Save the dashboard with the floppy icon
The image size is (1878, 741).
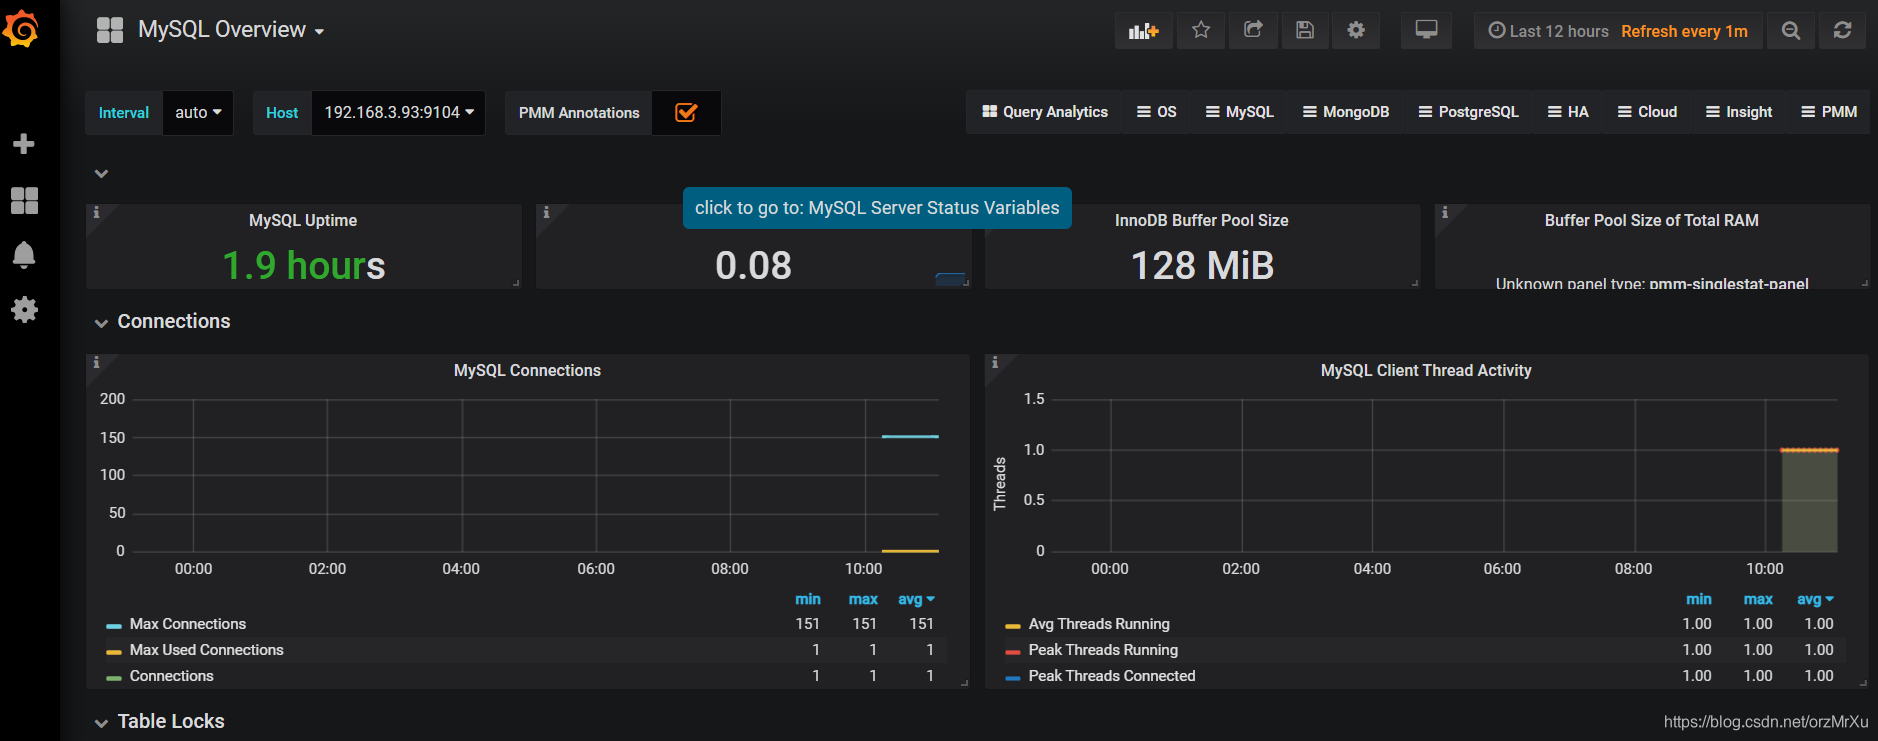(x=1305, y=31)
